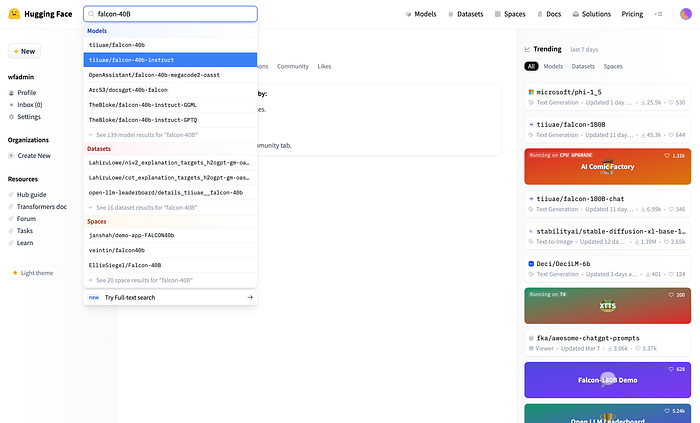Select tiiuae/falcon-40b-instruct result
Image resolution: width=700 pixels, height=423 pixels.
pyautogui.click(x=170, y=60)
